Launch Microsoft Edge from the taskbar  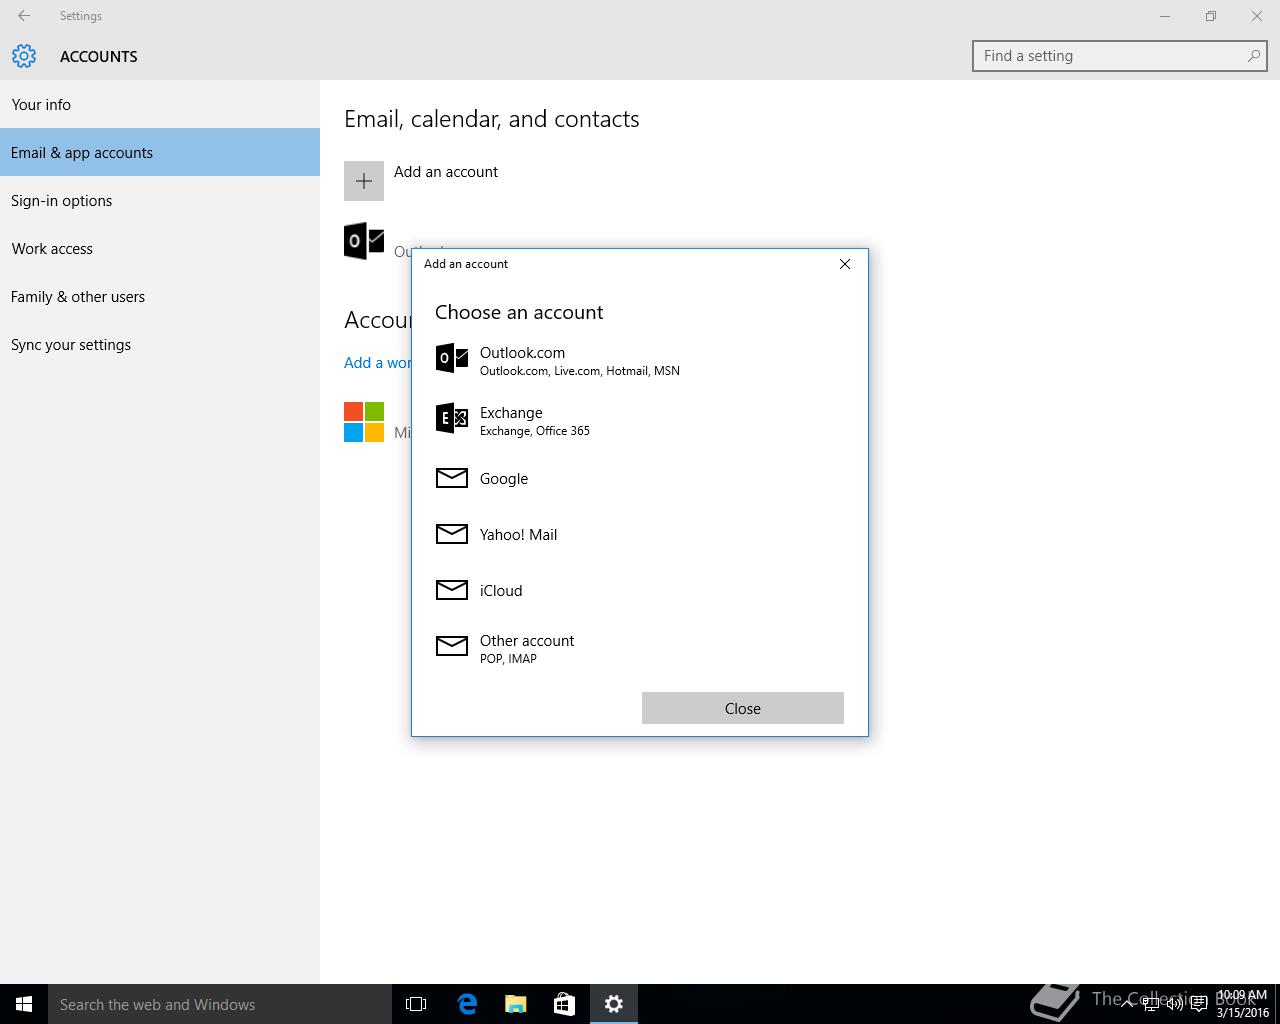(467, 1004)
